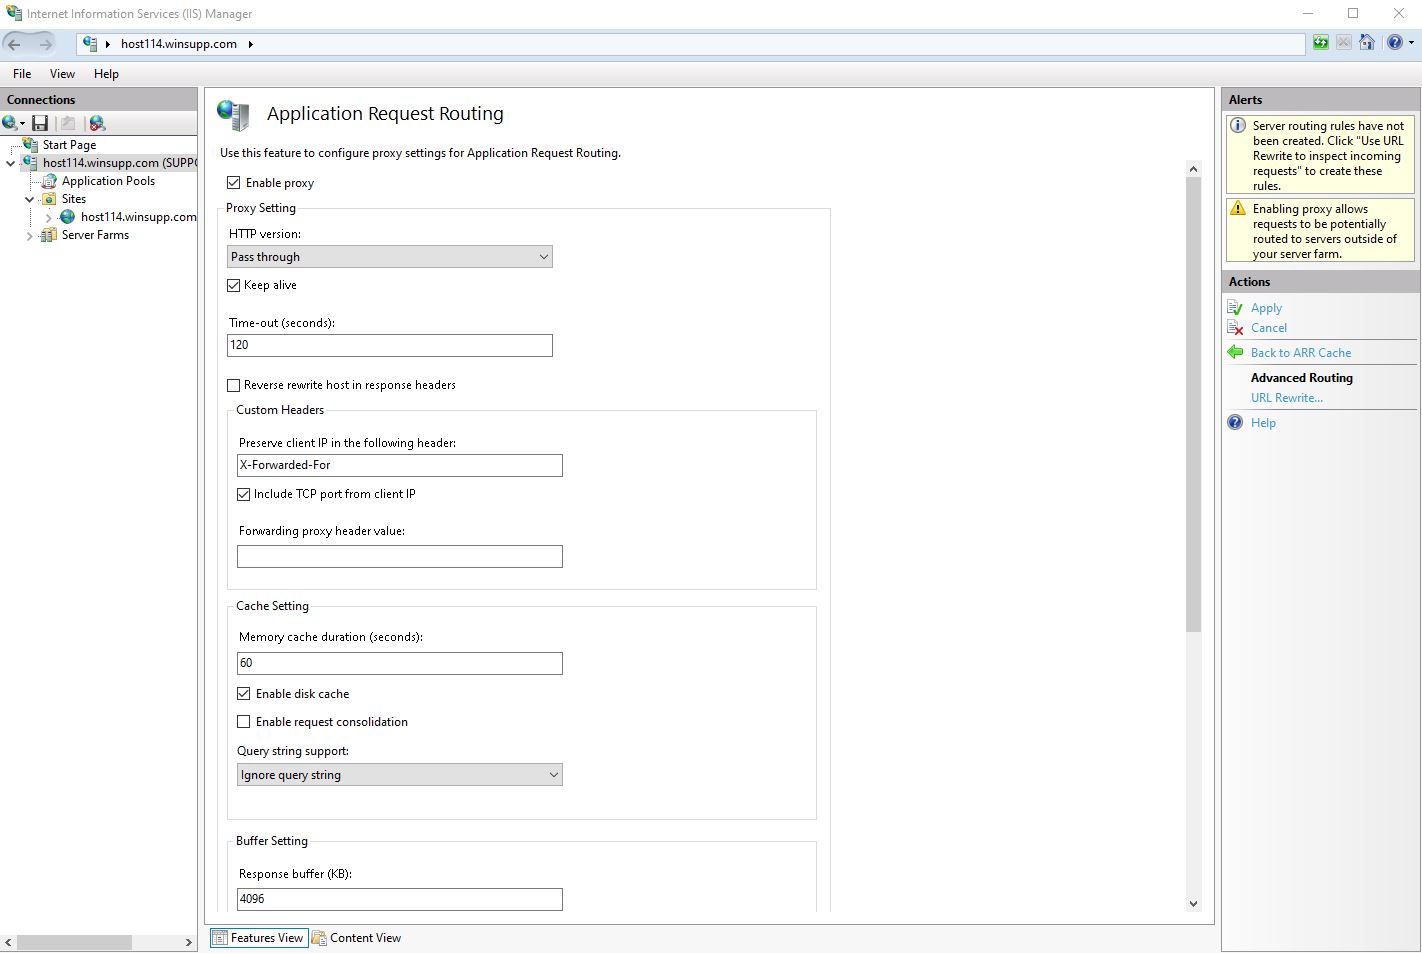Open the Help toolbar dropdown arrow

pos(1411,43)
